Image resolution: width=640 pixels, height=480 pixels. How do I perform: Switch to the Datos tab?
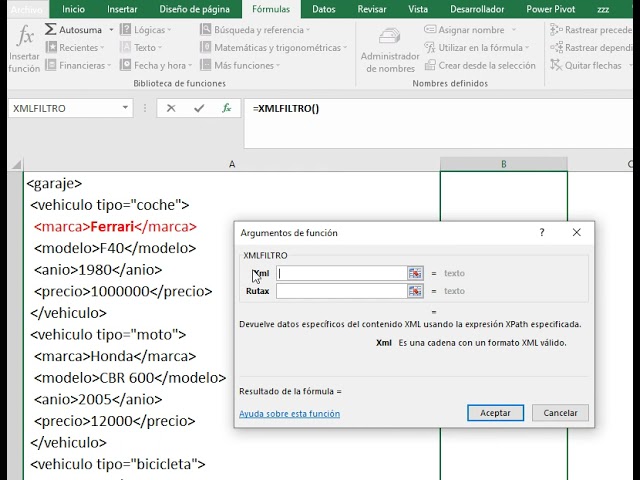pyautogui.click(x=324, y=9)
